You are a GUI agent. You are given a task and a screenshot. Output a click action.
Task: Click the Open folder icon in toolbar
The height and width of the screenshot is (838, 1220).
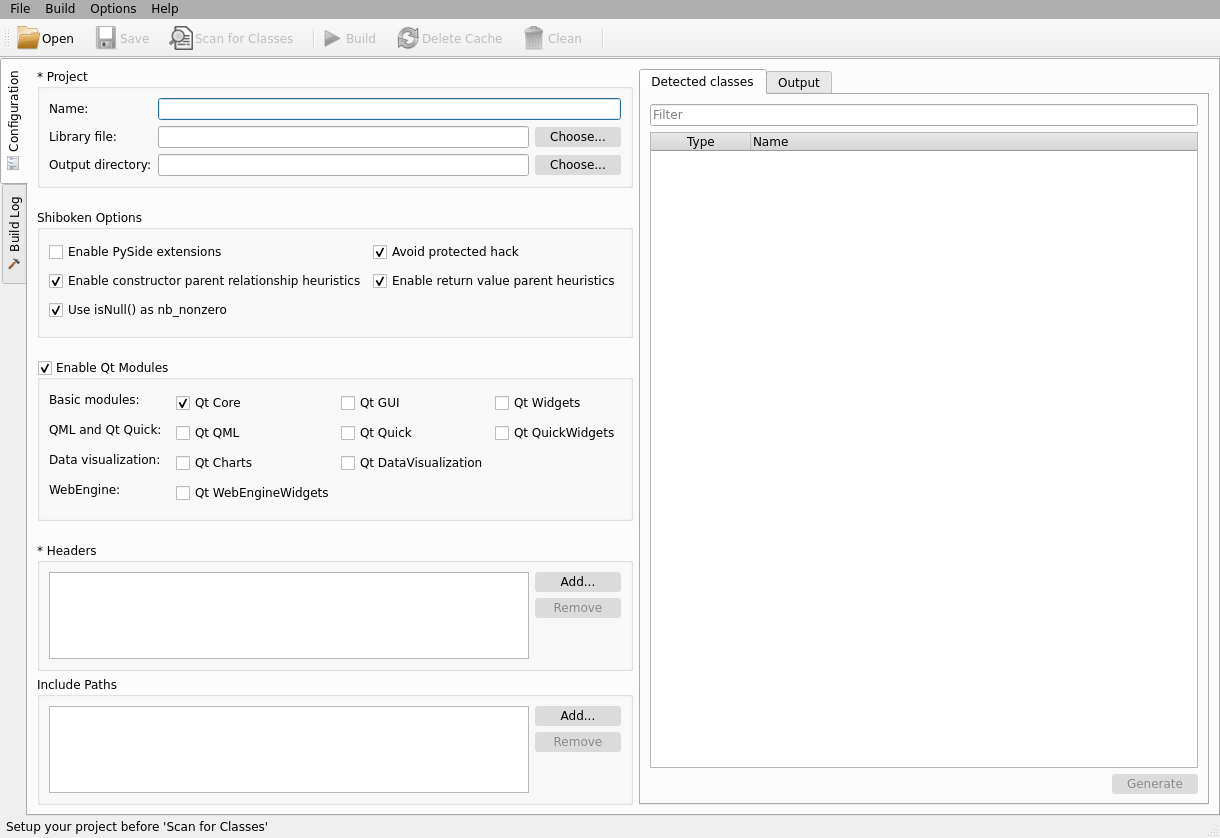point(28,38)
